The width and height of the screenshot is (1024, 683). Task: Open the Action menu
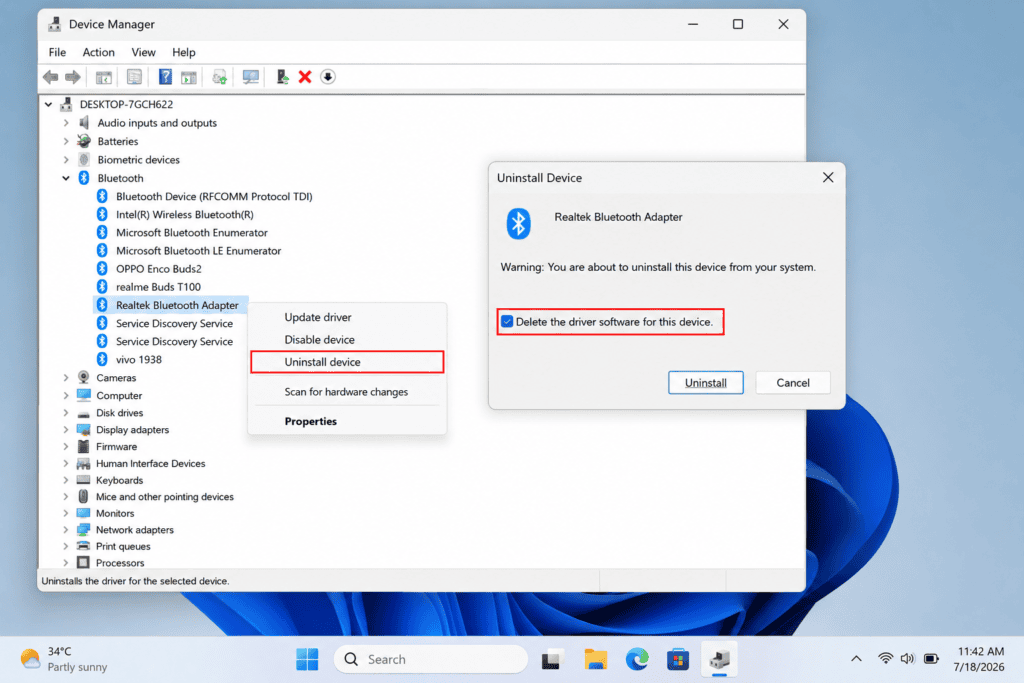[99, 52]
